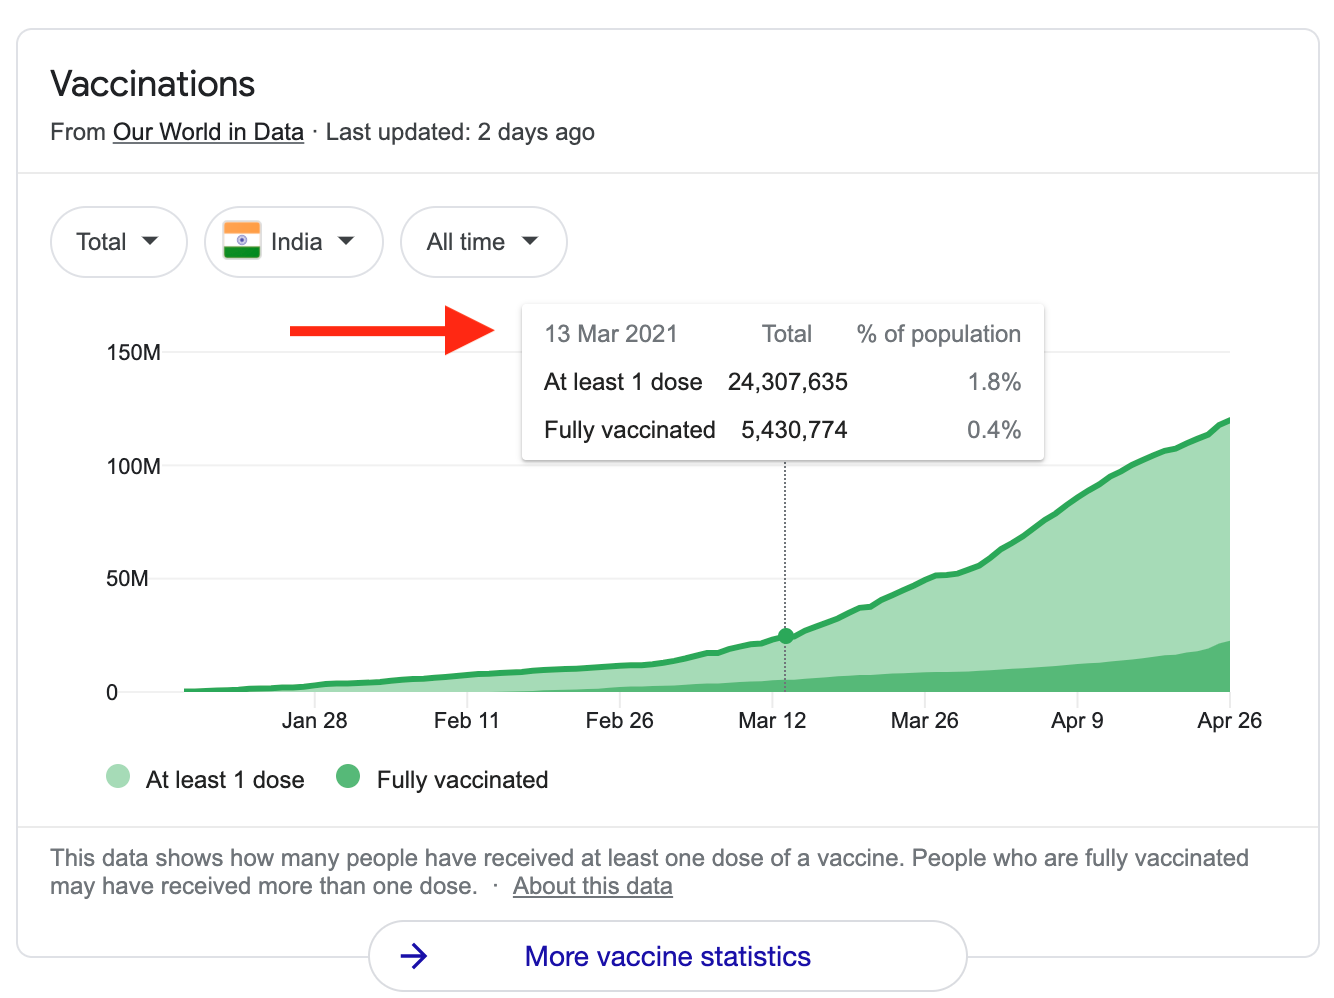Click the Mar 26 date label on the x-axis
This screenshot has width=1334, height=998.
(x=924, y=720)
